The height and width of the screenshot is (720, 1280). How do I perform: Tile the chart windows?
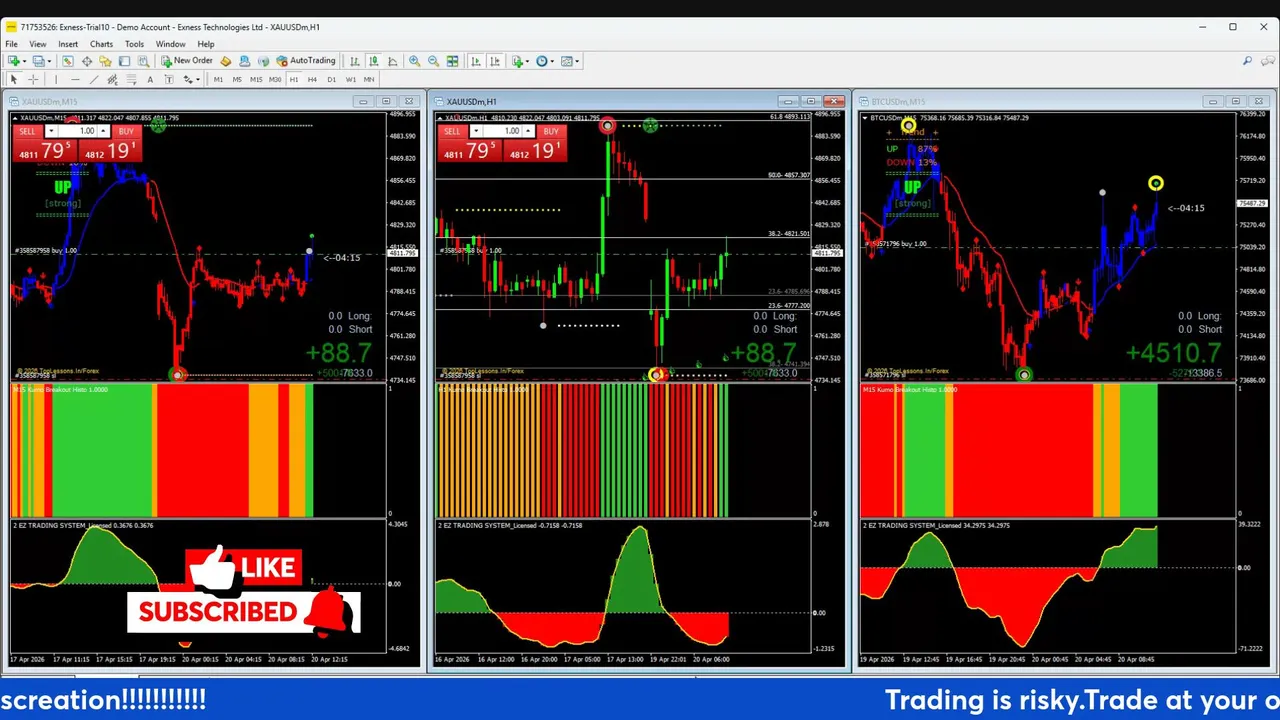pyautogui.click(x=452, y=61)
